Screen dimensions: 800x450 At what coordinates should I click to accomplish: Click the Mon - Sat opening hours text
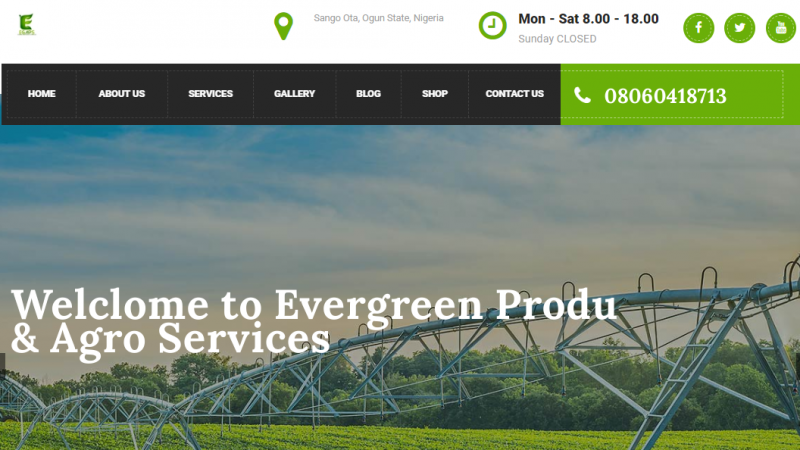pos(588,19)
